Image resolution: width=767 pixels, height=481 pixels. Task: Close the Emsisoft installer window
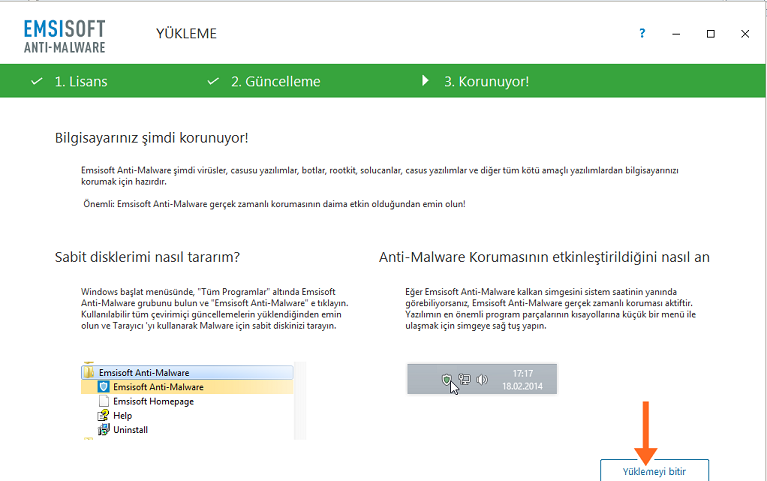(745, 34)
